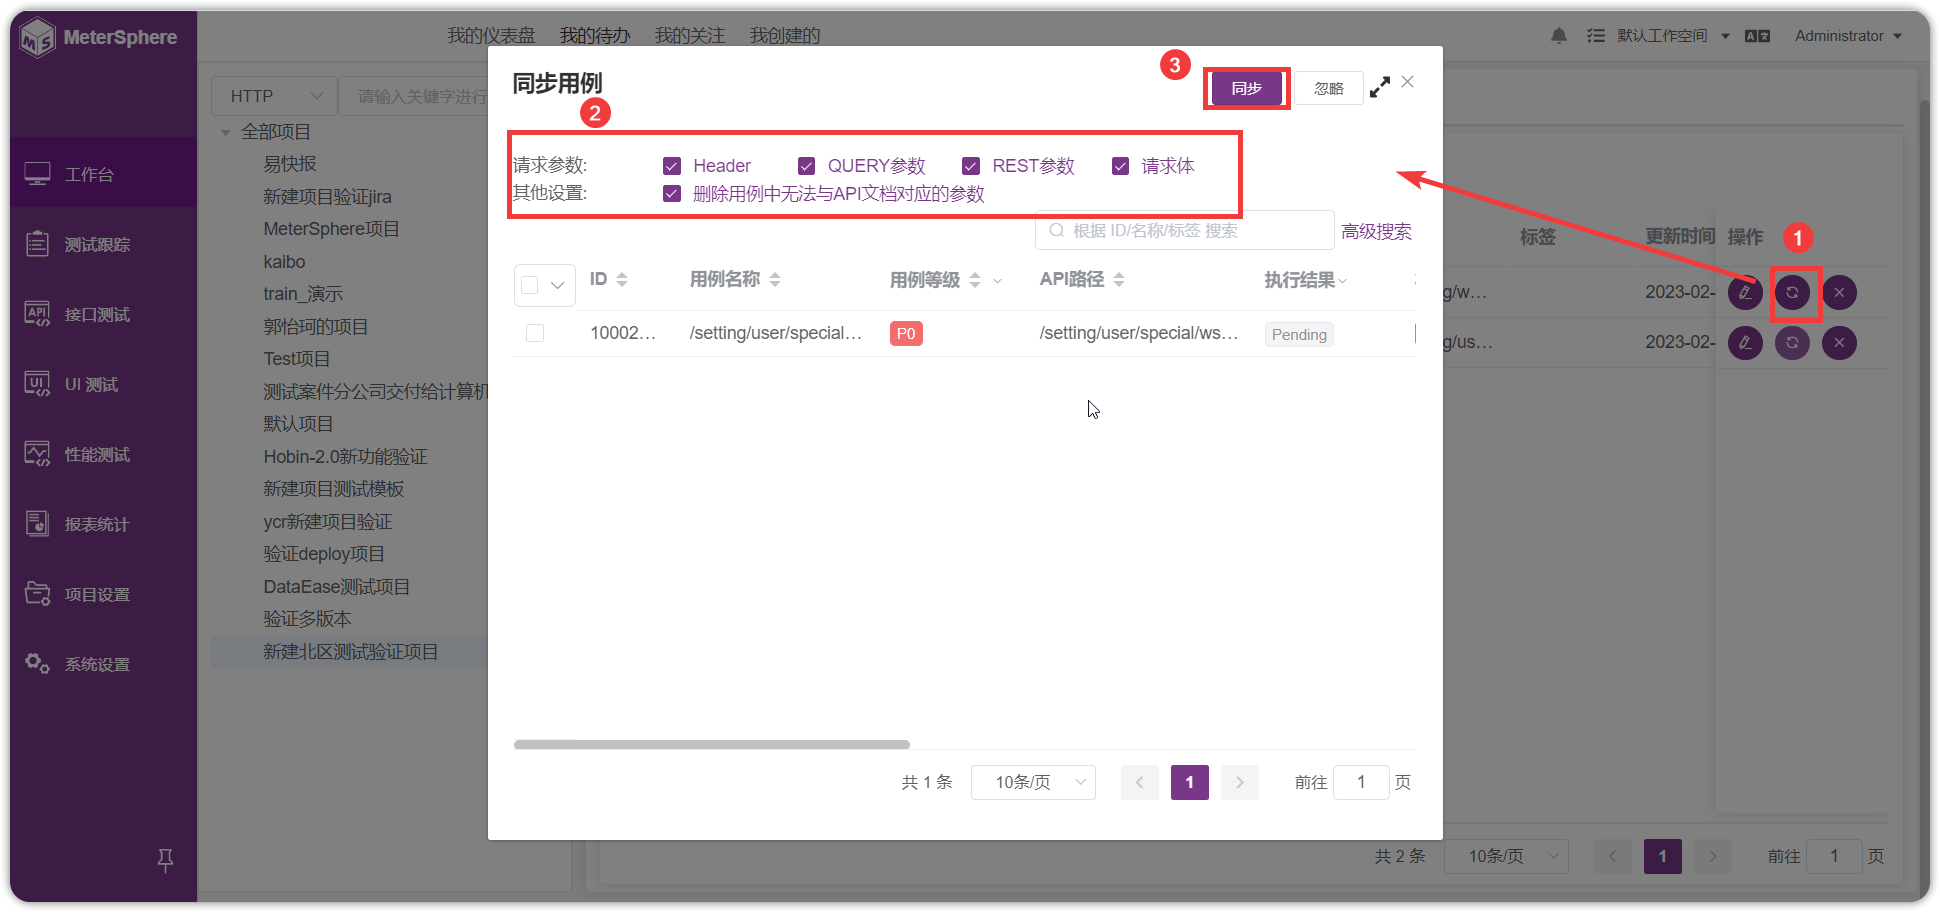
Task: Sort by the 用例等级 column arrows
Action: tap(975, 280)
